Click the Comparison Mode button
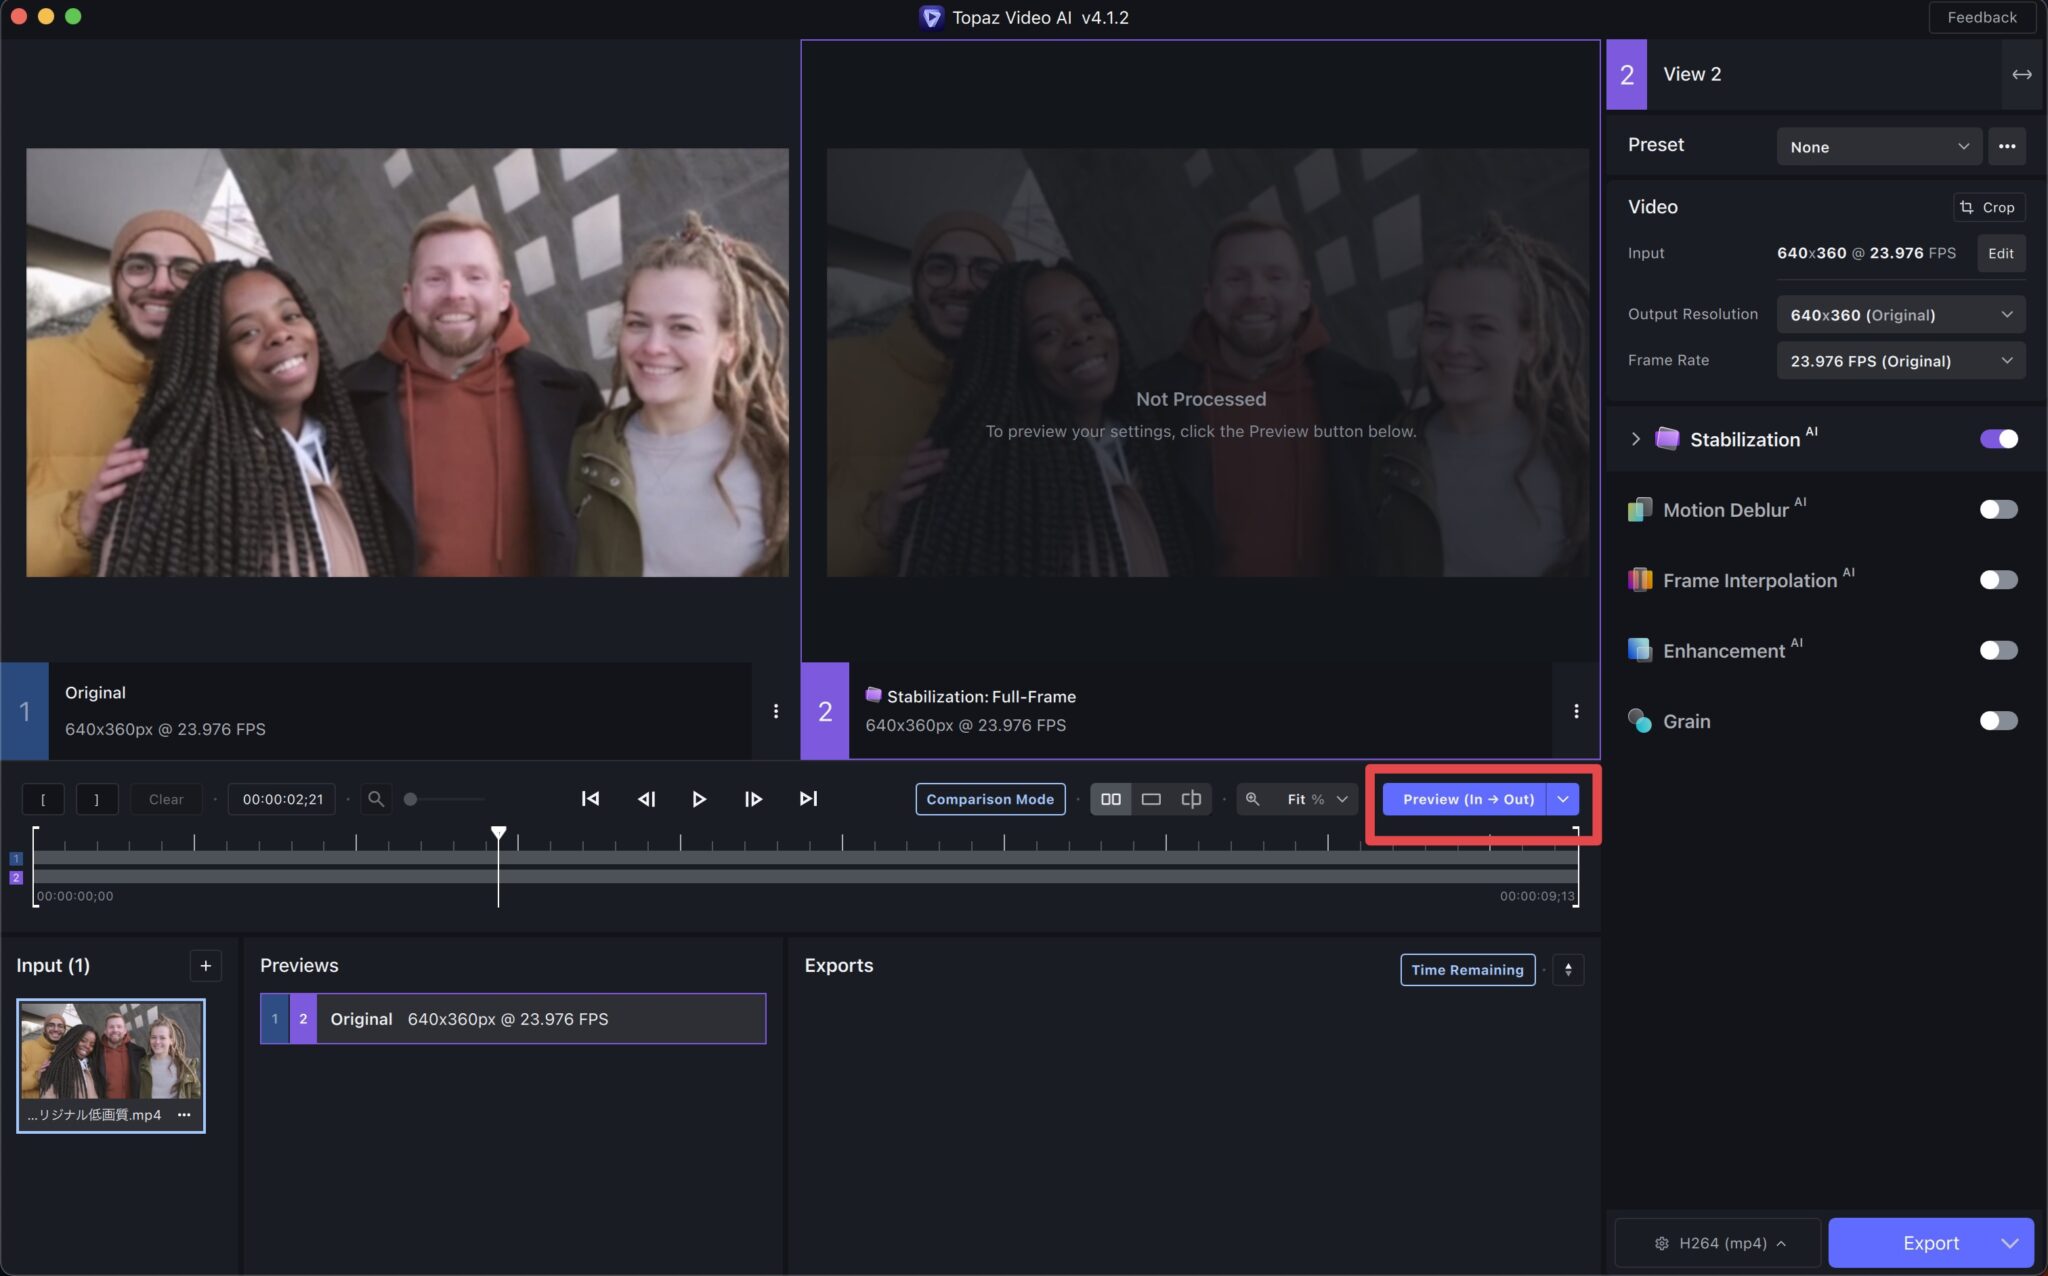This screenshot has width=2048, height=1276. 989,799
